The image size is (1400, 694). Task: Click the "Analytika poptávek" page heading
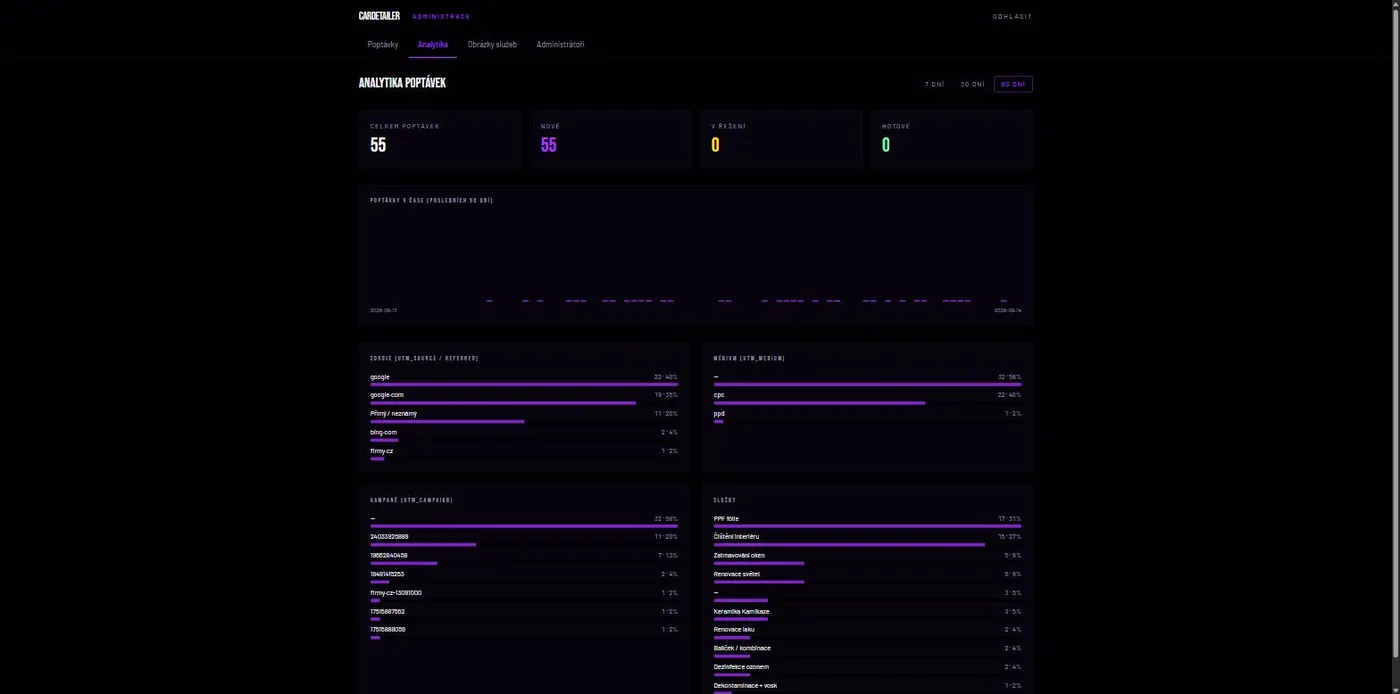(x=402, y=83)
